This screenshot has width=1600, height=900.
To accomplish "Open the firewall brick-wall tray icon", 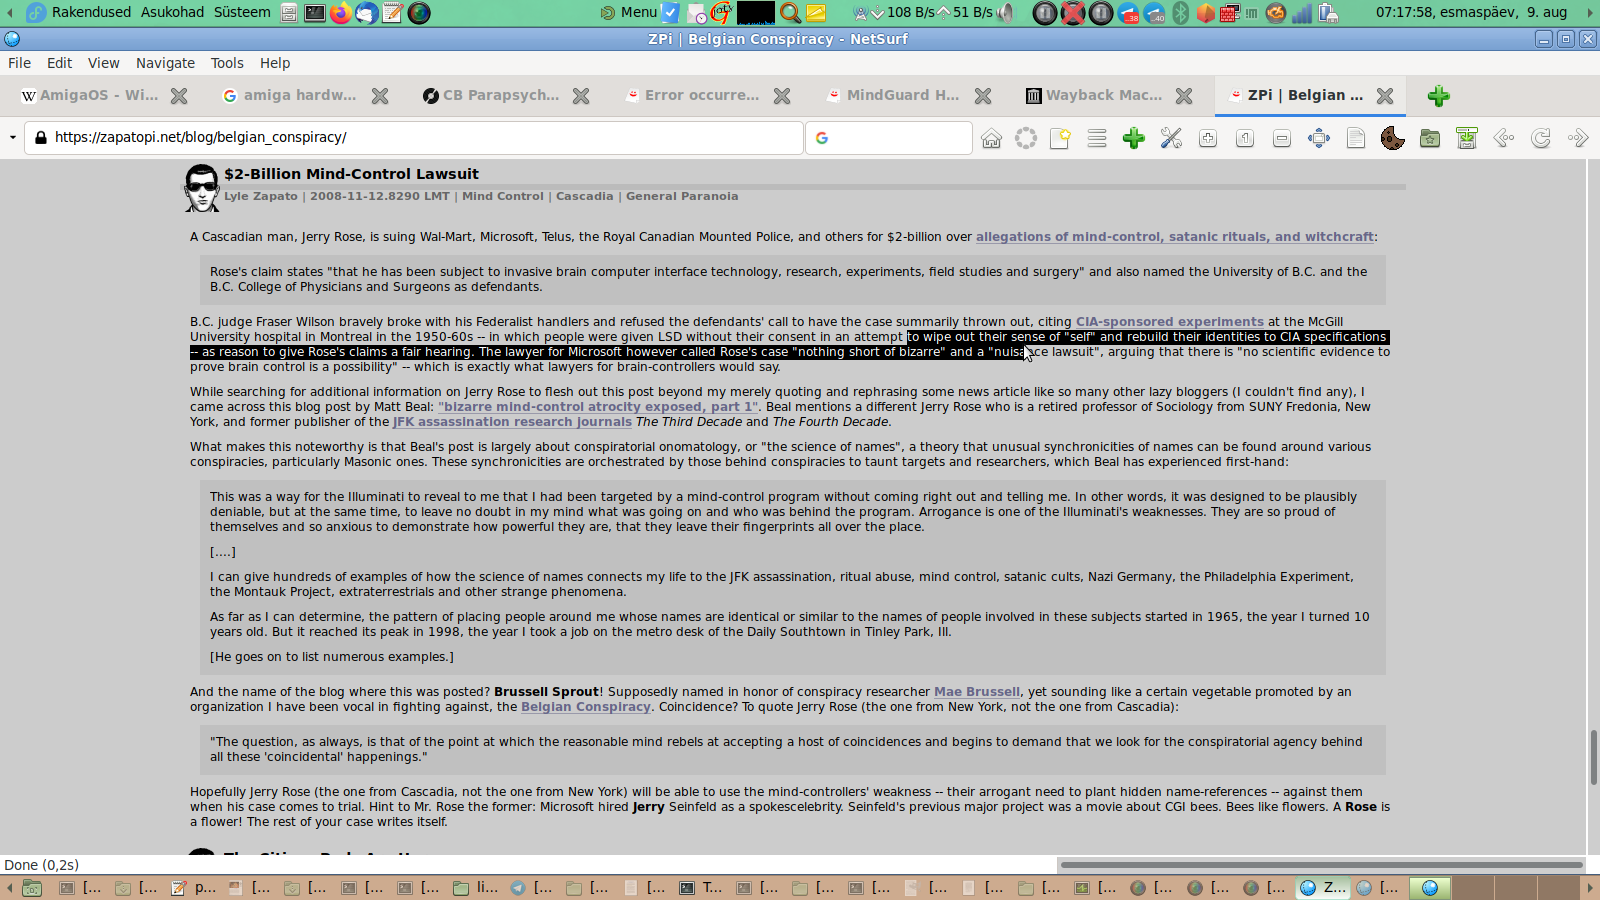I will 1230,13.
